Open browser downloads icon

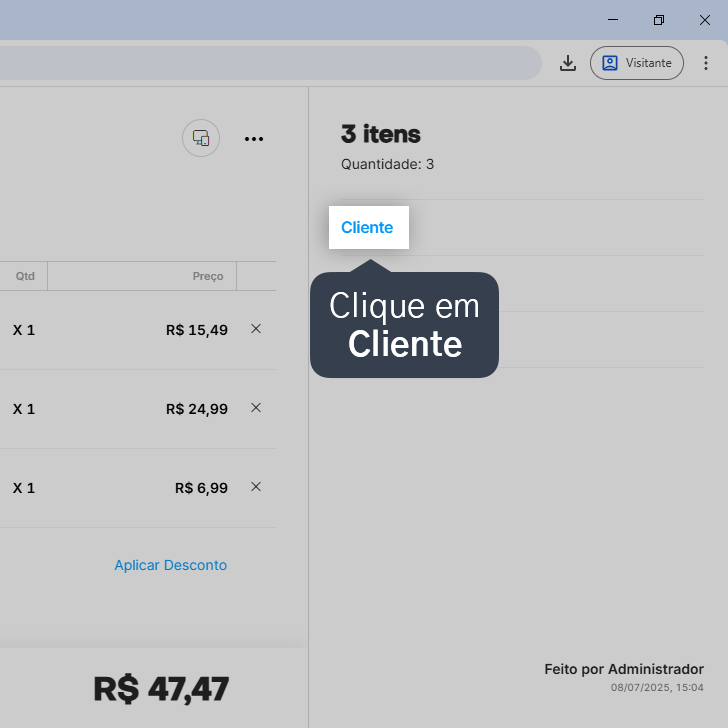tap(568, 63)
